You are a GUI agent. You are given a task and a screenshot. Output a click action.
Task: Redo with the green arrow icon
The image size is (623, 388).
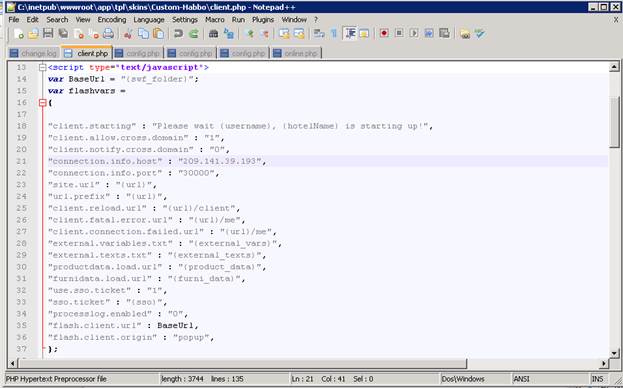pyautogui.click(x=193, y=34)
